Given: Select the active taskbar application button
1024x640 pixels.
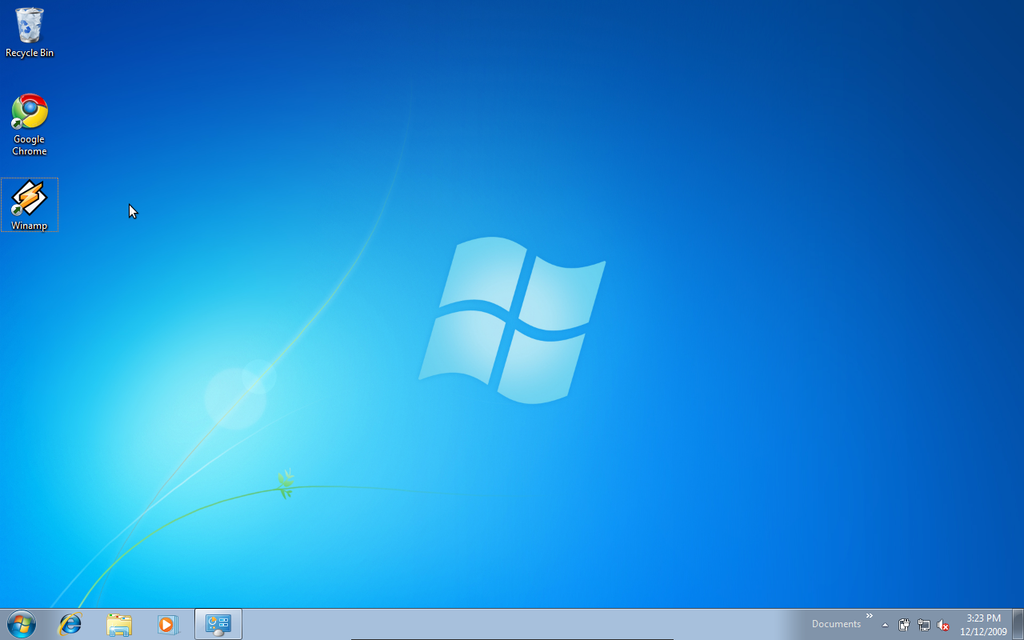Looking at the screenshot, I should pyautogui.click(x=216, y=624).
